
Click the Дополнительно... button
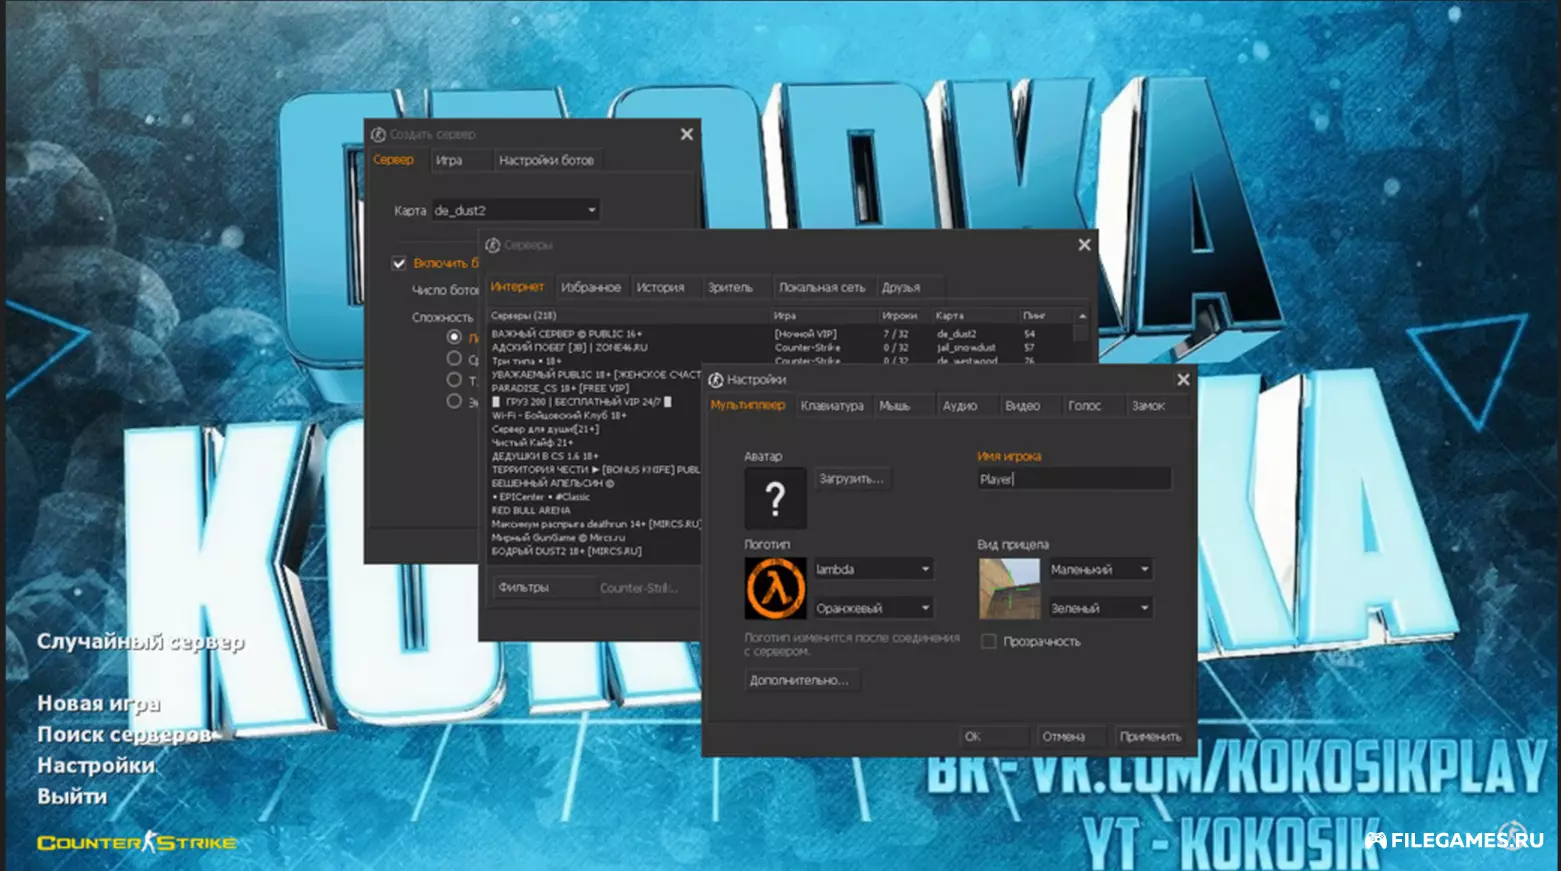tap(800, 680)
